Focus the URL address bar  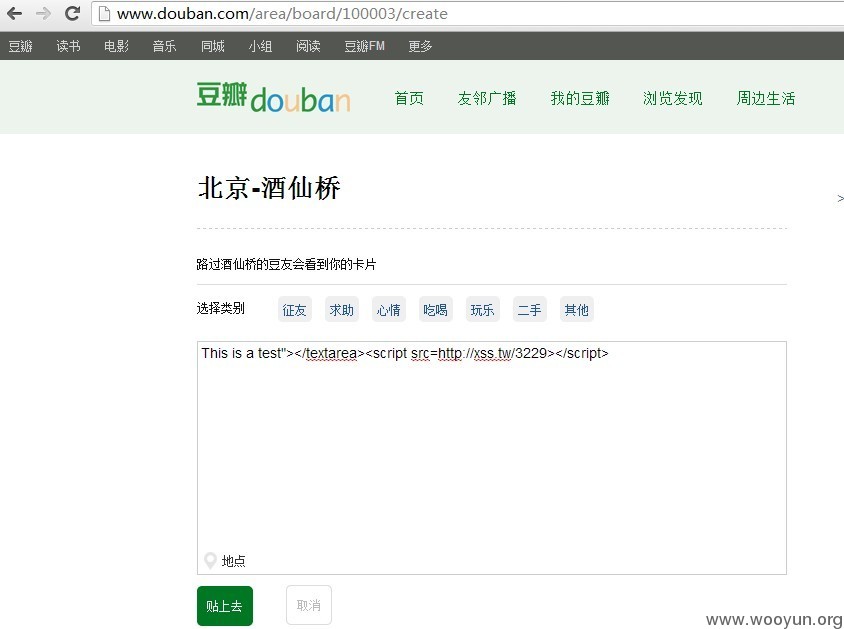(467, 13)
